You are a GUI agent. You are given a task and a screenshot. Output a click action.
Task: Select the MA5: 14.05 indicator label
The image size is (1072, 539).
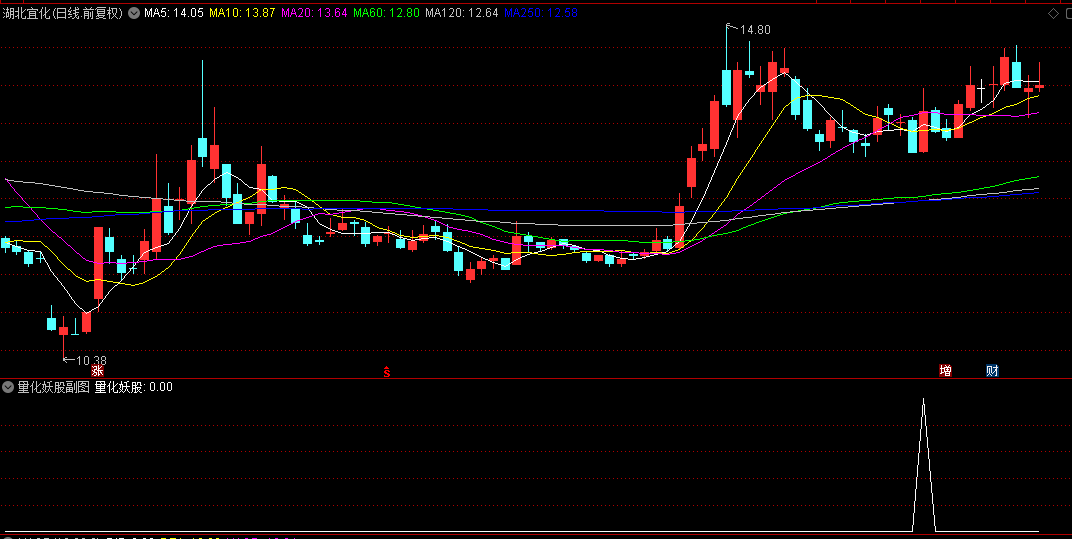(174, 12)
